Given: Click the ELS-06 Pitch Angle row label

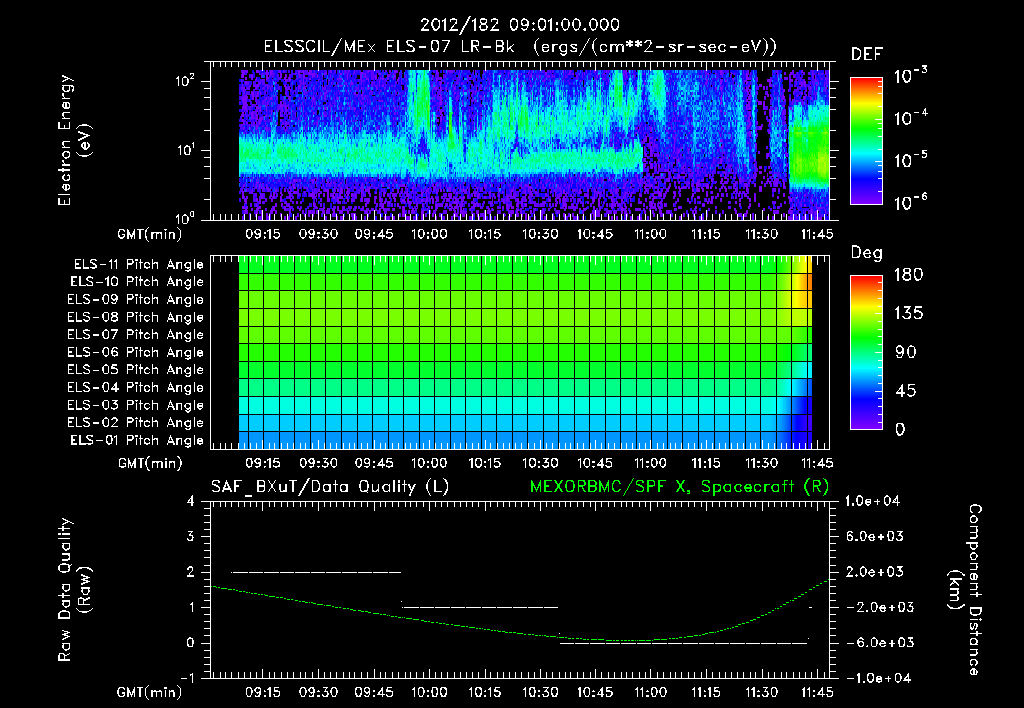Looking at the screenshot, I should click(136, 353).
